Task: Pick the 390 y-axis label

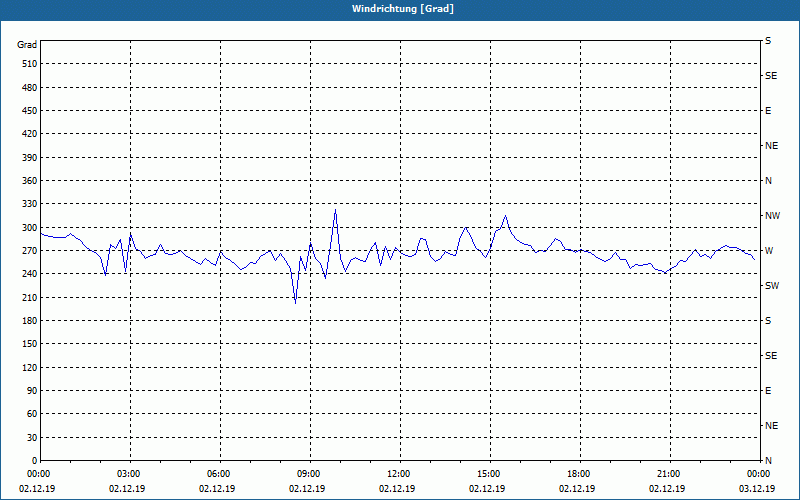Action: coord(30,158)
